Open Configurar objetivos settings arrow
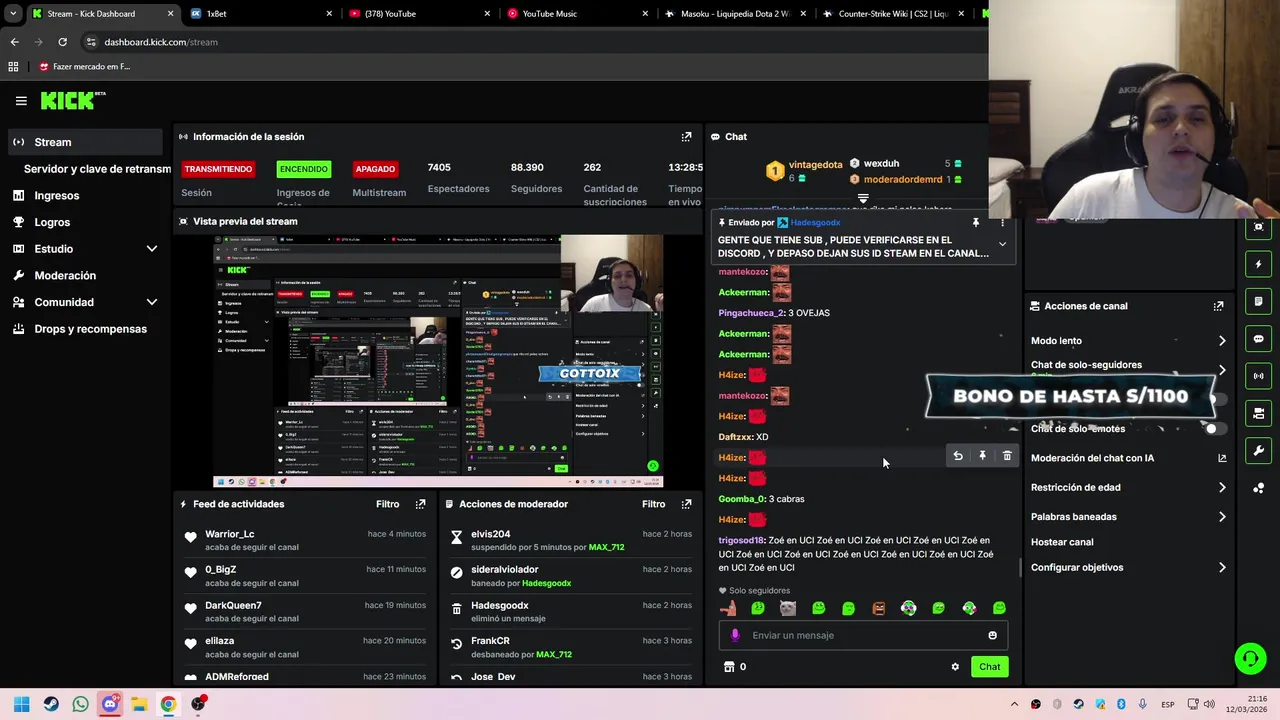The image size is (1280, 720). 1222,568
